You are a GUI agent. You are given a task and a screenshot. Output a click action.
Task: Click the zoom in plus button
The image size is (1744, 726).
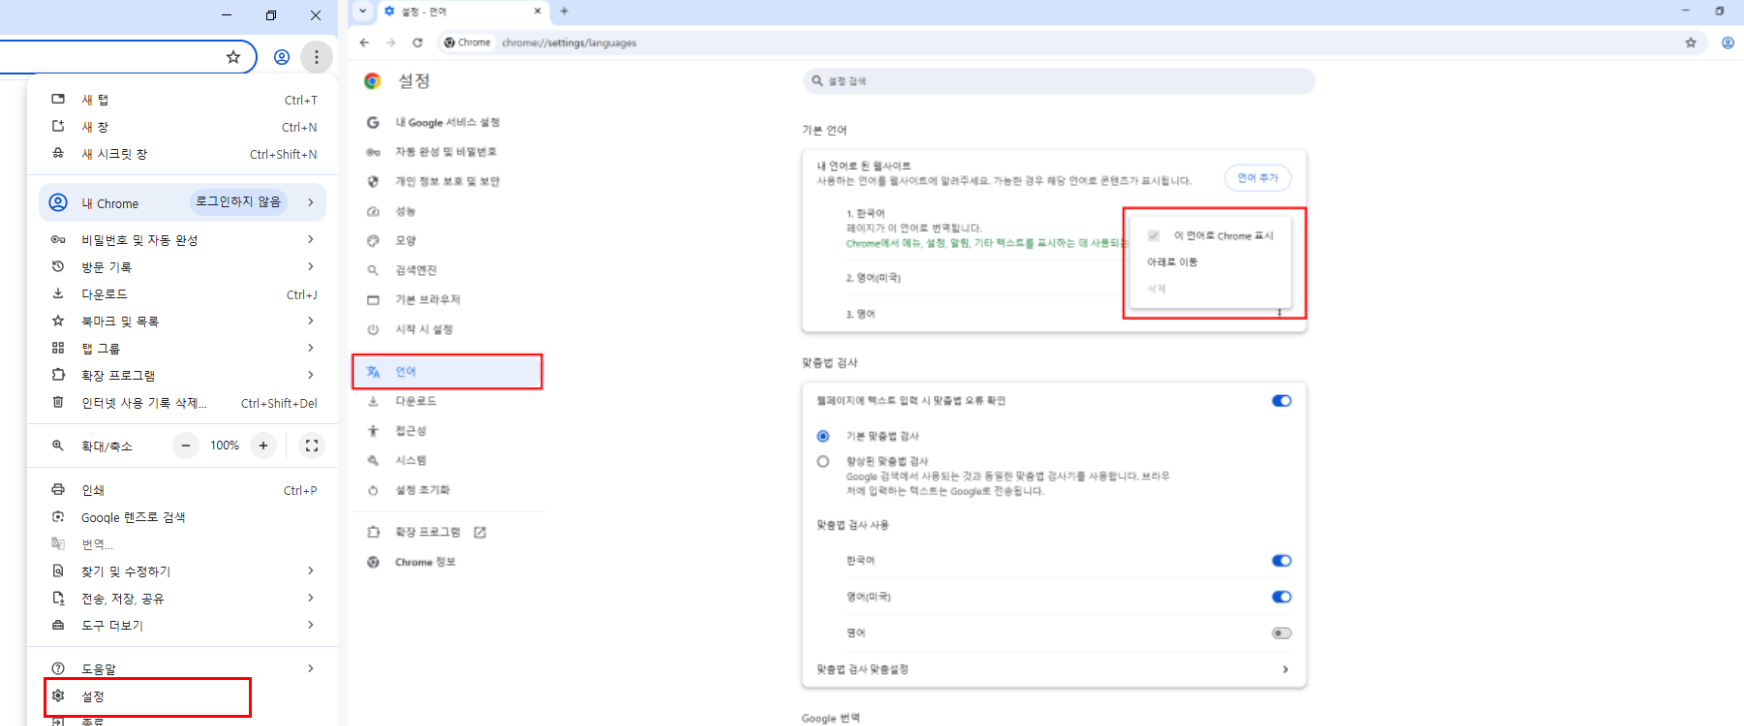[x=263, y=446]
